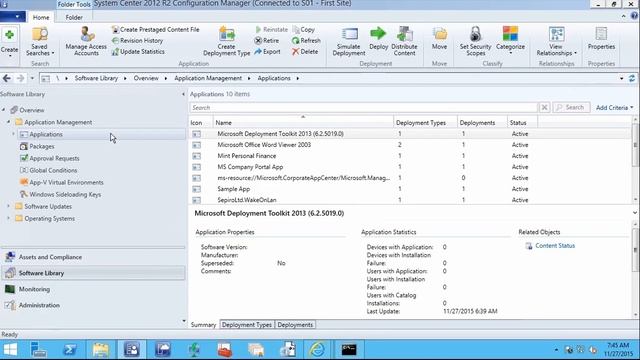Open the Monitoring workspace

93,289
